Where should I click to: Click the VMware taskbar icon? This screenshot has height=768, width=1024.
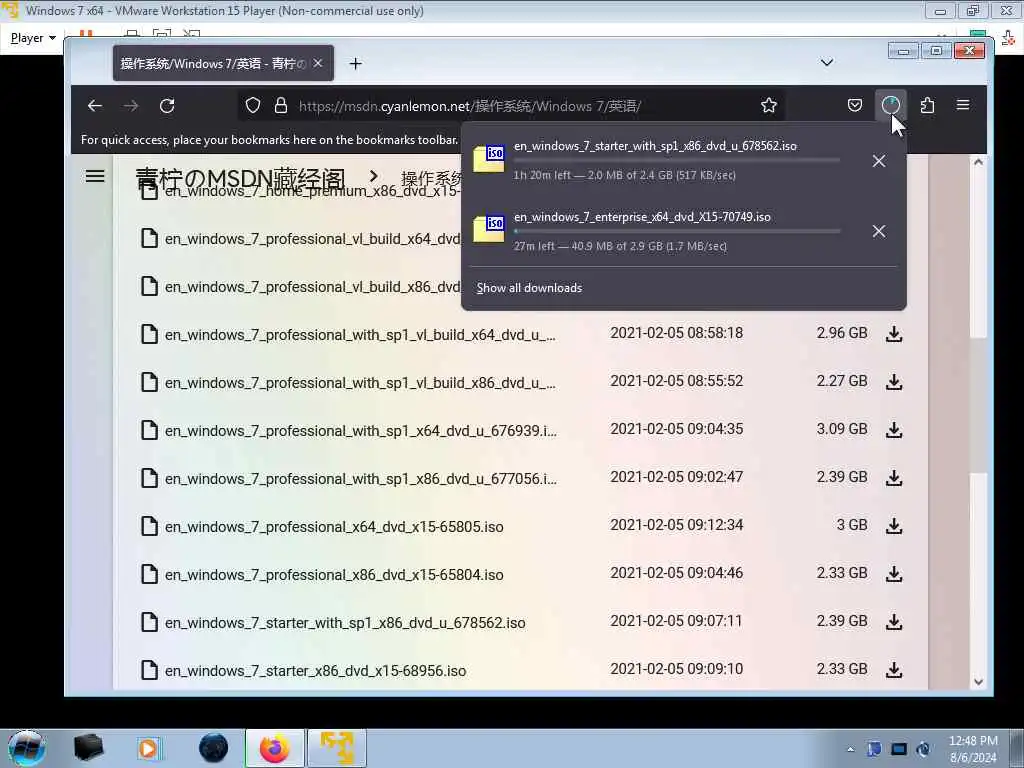tap(337, 748)
